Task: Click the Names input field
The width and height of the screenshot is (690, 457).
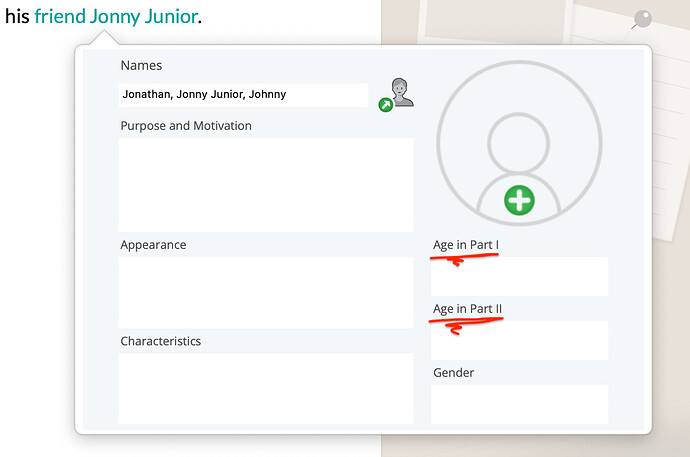Action: click(243, 95)
